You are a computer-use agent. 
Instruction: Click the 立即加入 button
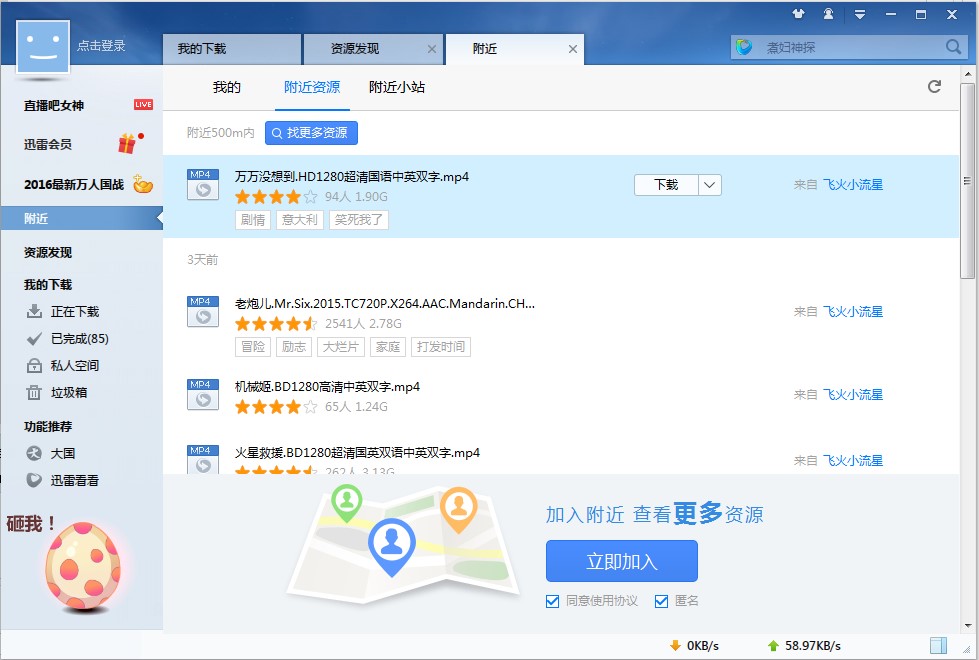(x=621, y=561)
